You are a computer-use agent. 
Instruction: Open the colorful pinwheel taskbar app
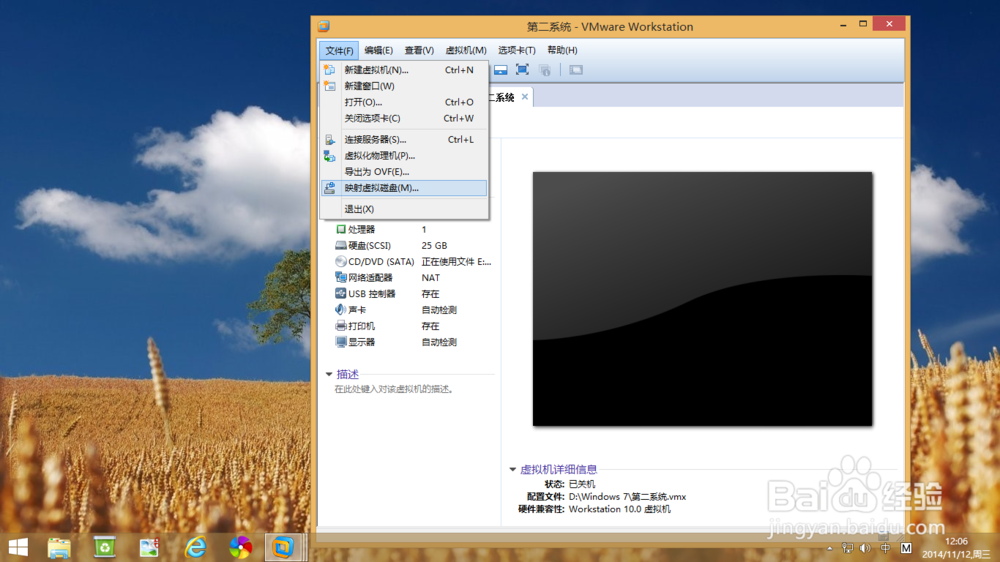tap(240, 547)
